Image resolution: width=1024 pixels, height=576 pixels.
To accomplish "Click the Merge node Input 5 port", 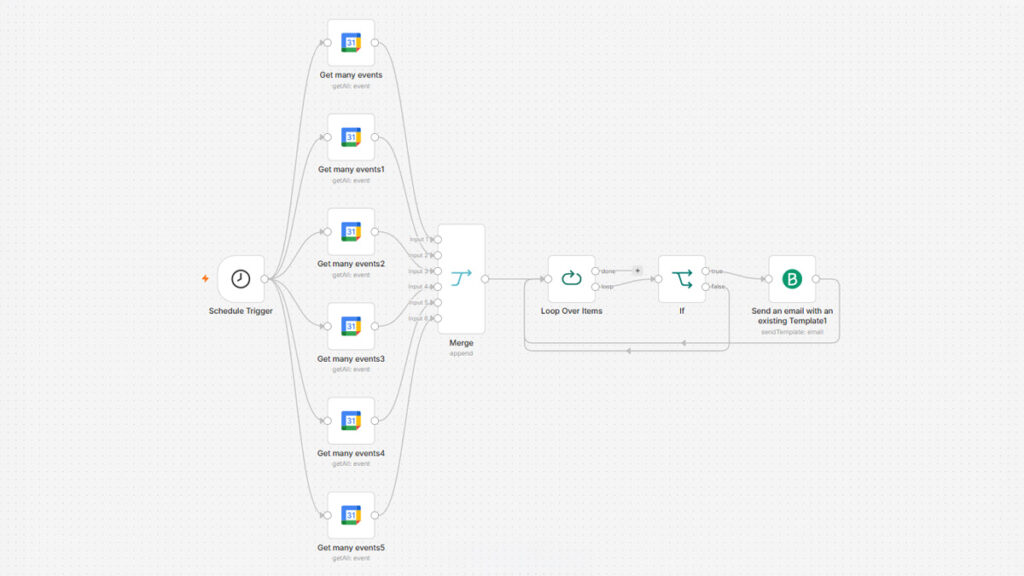I will 438,302.
